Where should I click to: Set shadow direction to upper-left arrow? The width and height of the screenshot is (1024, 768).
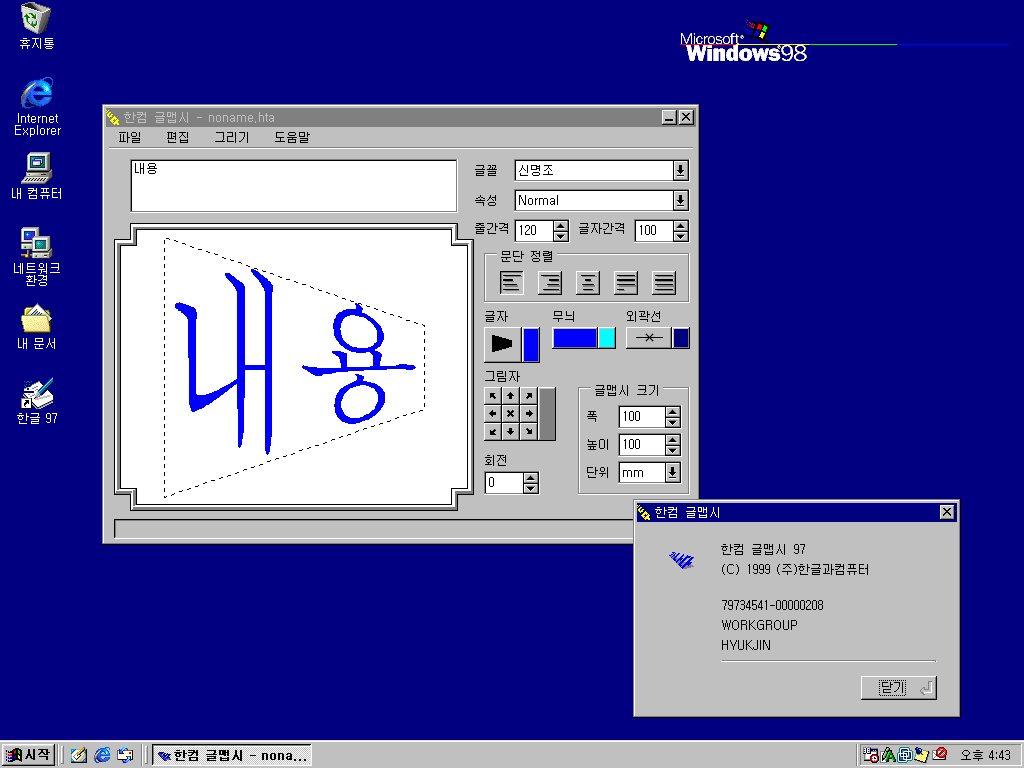(492, 396)
